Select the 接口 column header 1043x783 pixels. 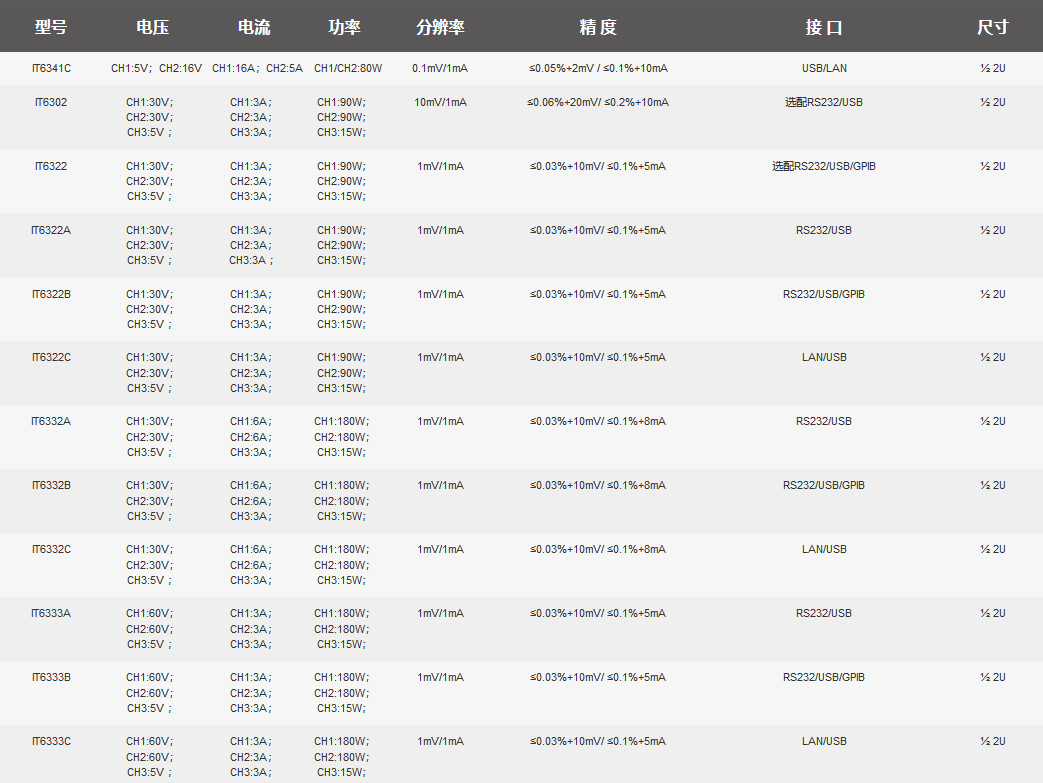[824, 27]
